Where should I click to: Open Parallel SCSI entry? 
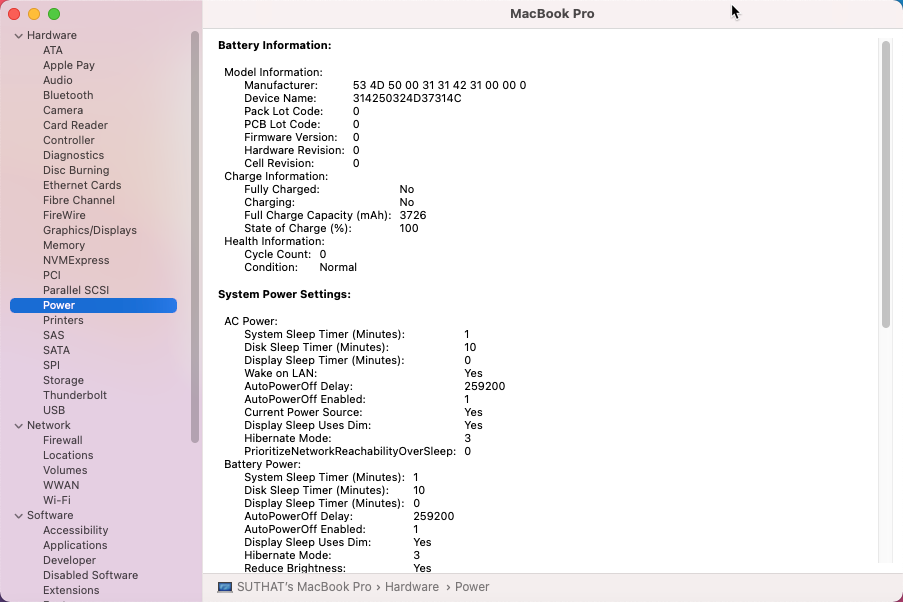click(x=76, y=290)
